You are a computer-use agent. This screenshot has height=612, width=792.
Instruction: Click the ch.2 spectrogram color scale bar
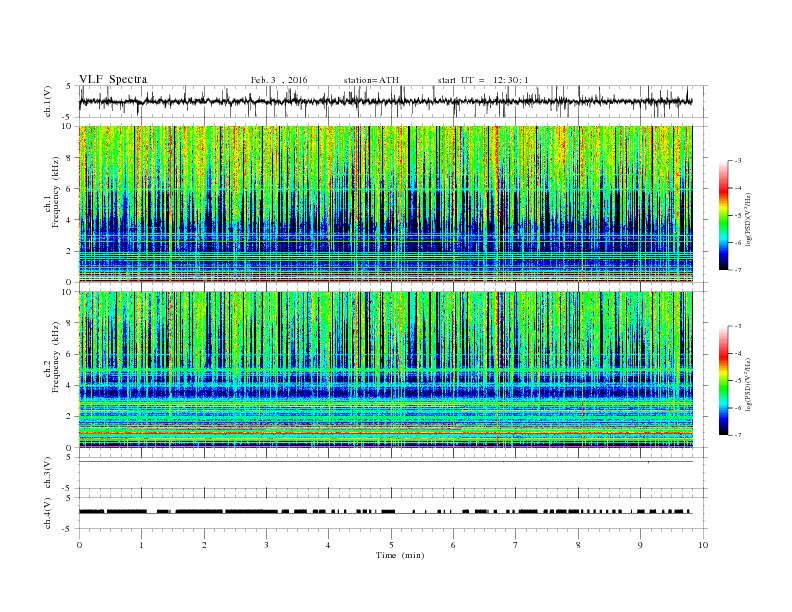pos(723,381)
